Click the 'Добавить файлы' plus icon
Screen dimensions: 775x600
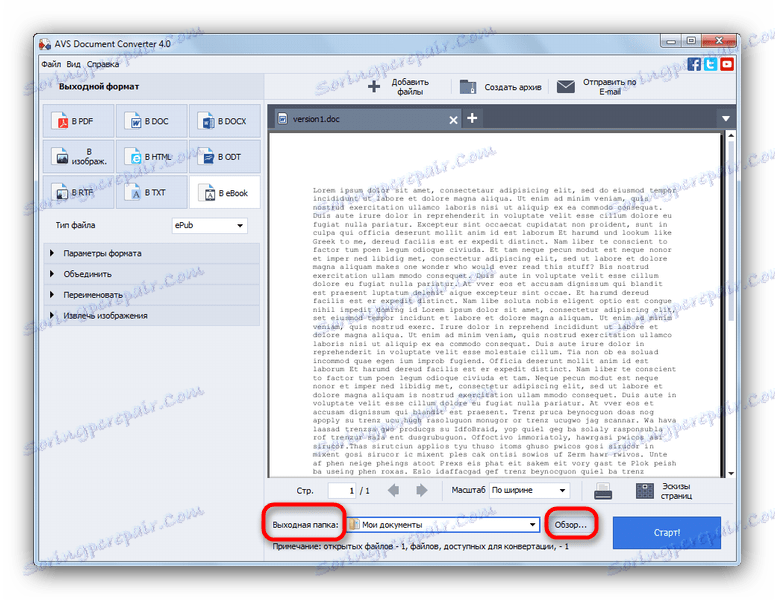(x=374, y=86)
